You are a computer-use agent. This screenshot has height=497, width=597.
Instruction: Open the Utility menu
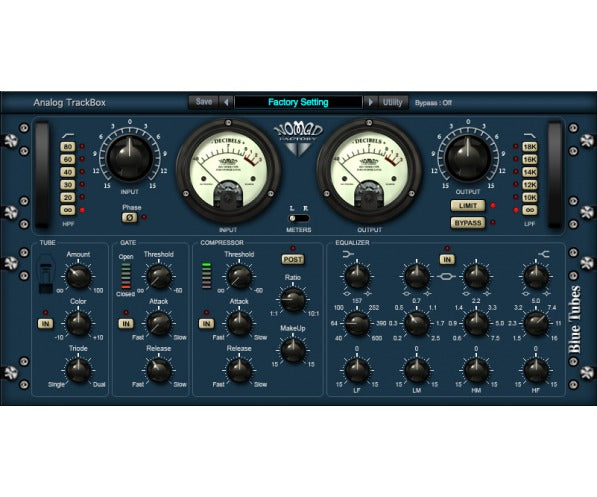393,102
